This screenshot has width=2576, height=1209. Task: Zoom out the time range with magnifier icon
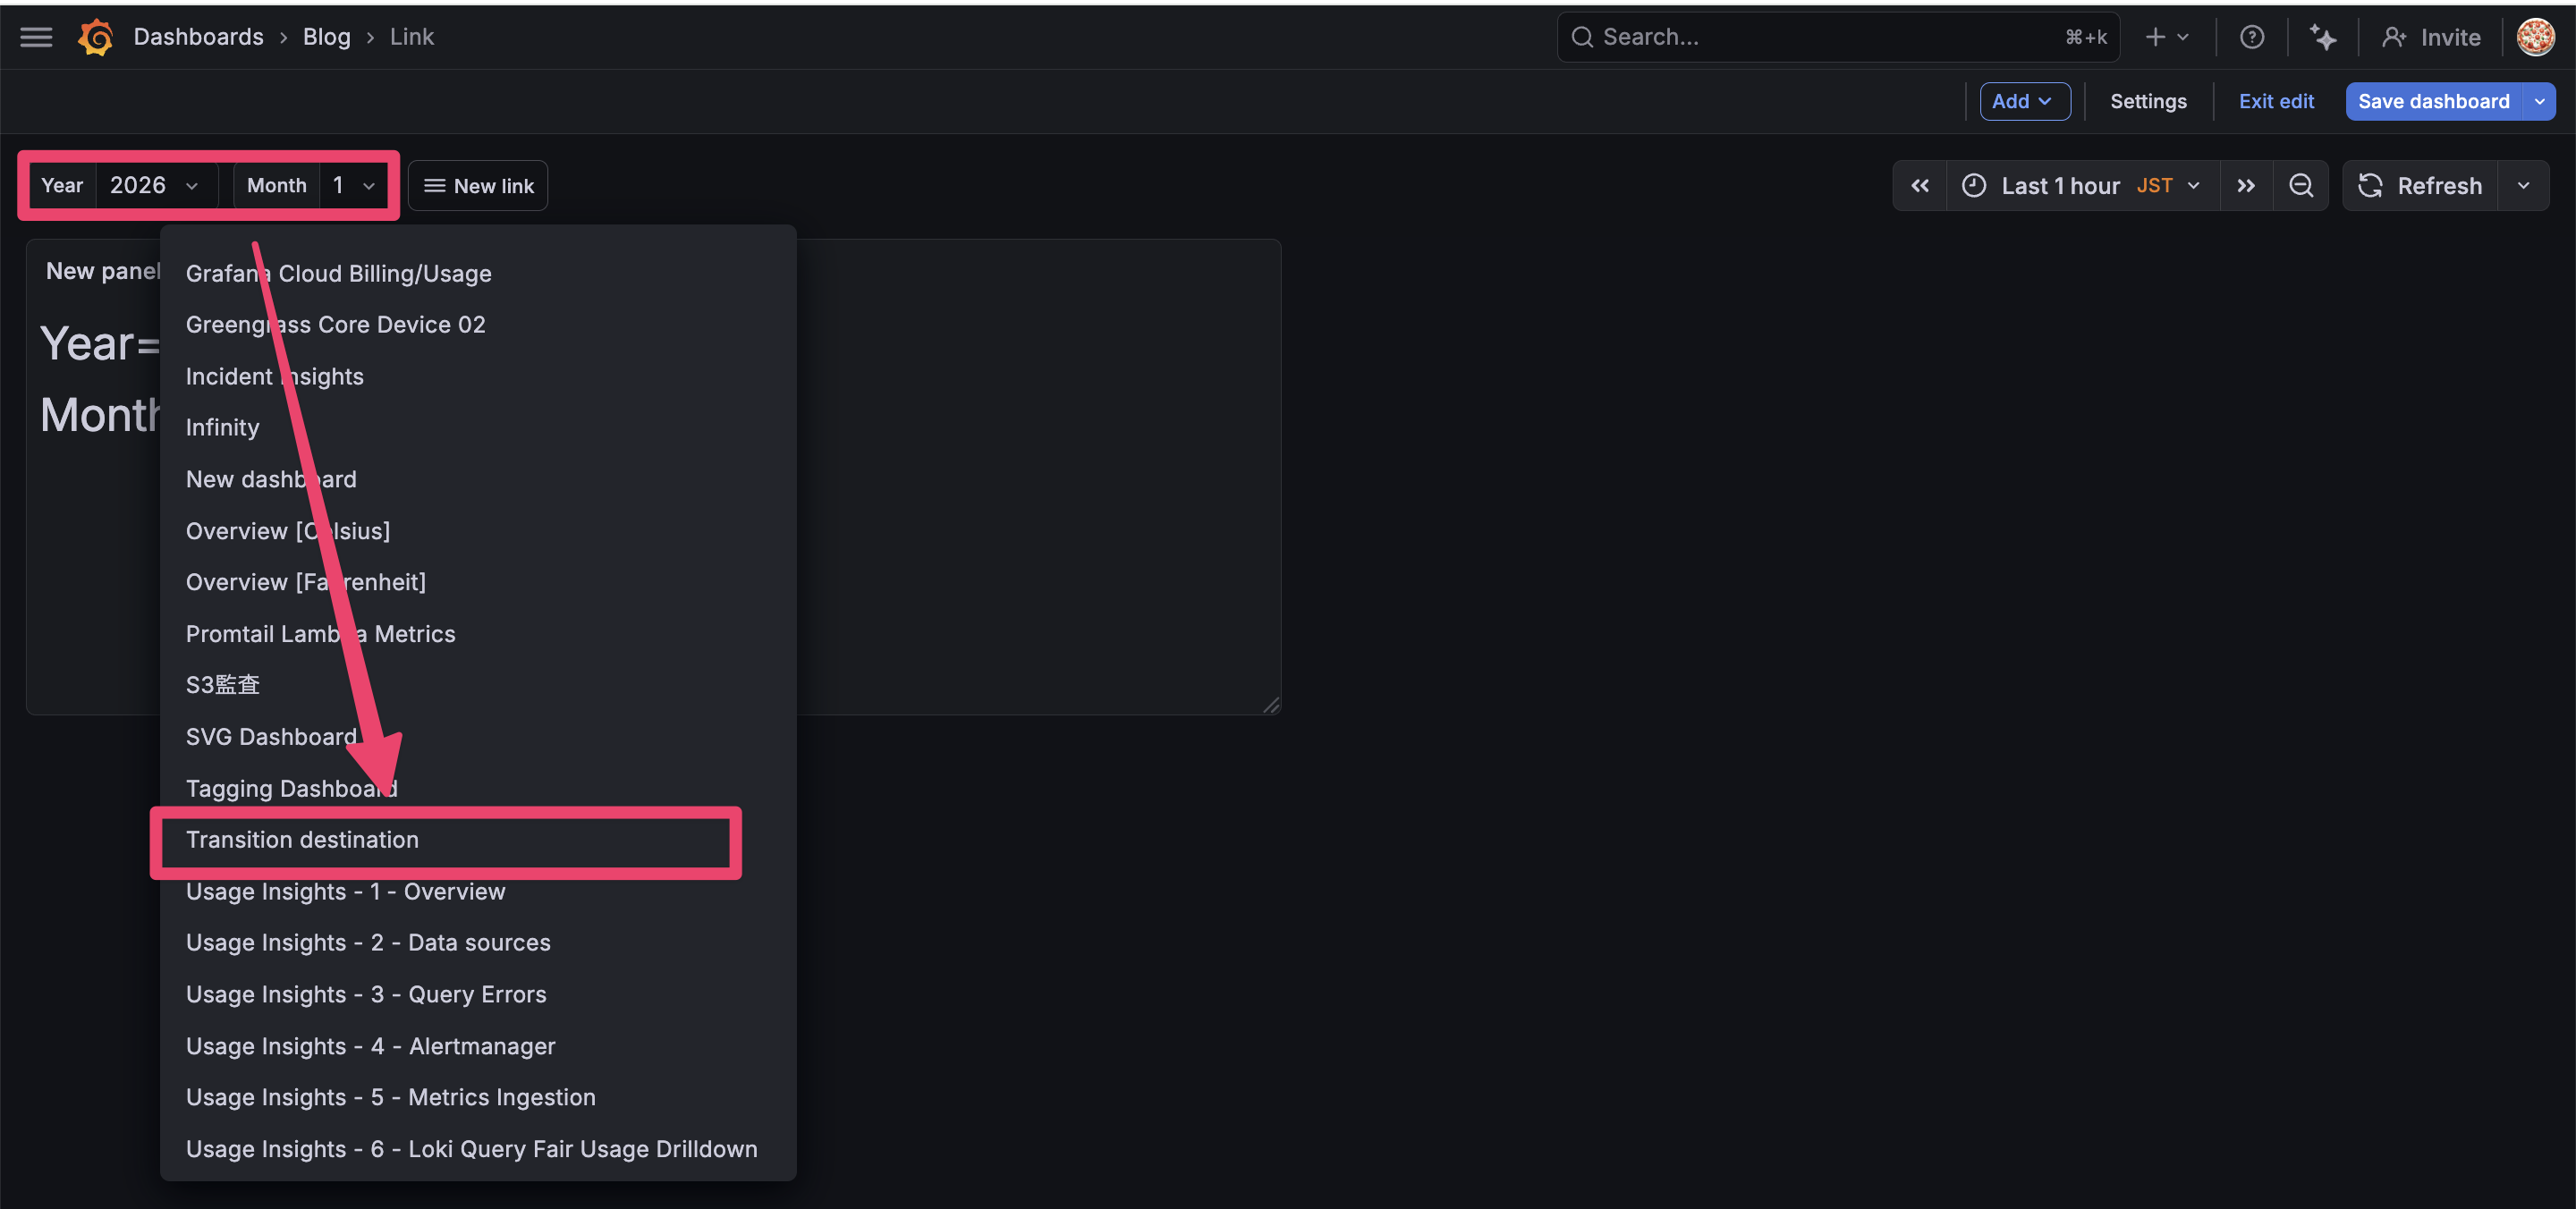(2301, 185)
